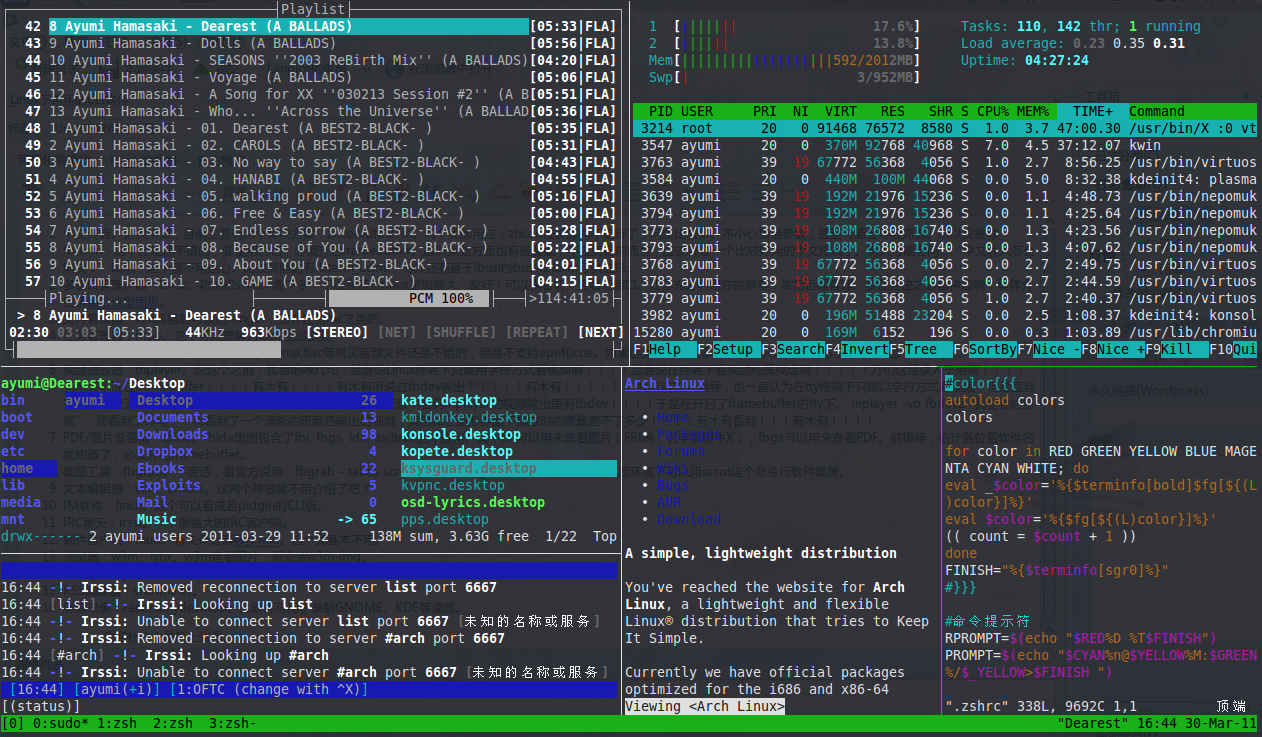Open the Packages link on Arch page
The width and height of the screenshot is (1262, 737).
pyautogui.click(x=688, y=434)
